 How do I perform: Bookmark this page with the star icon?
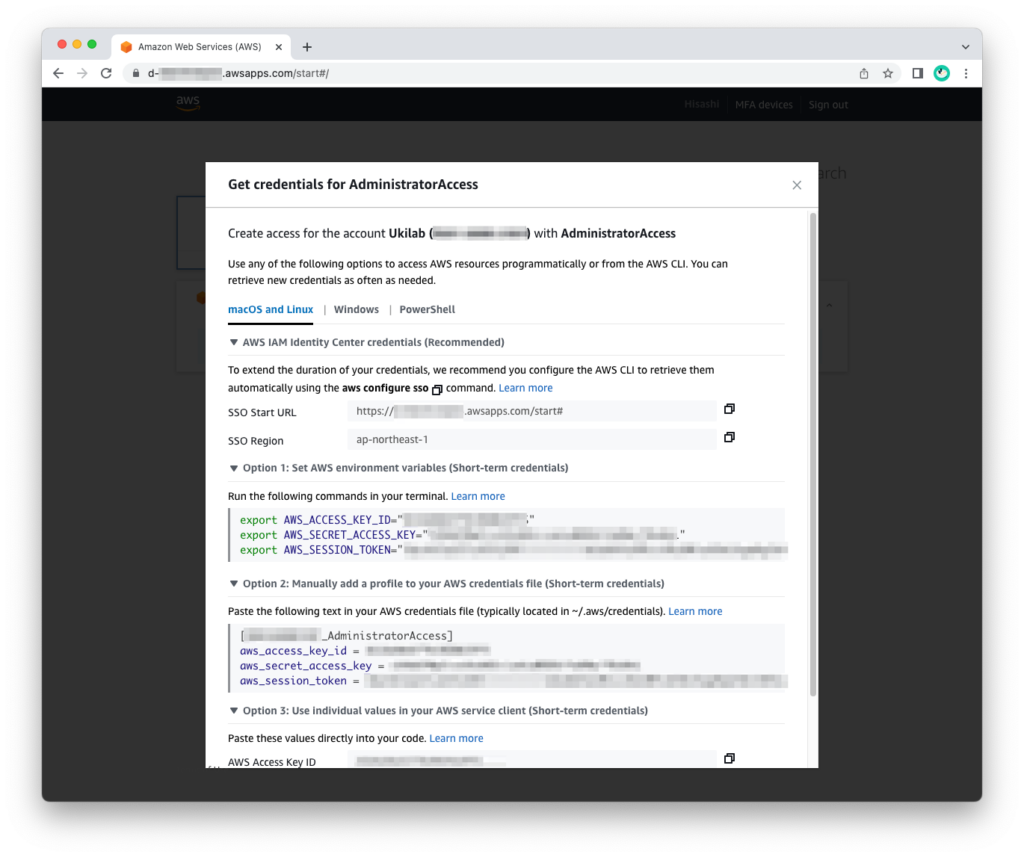click(888, 73)
